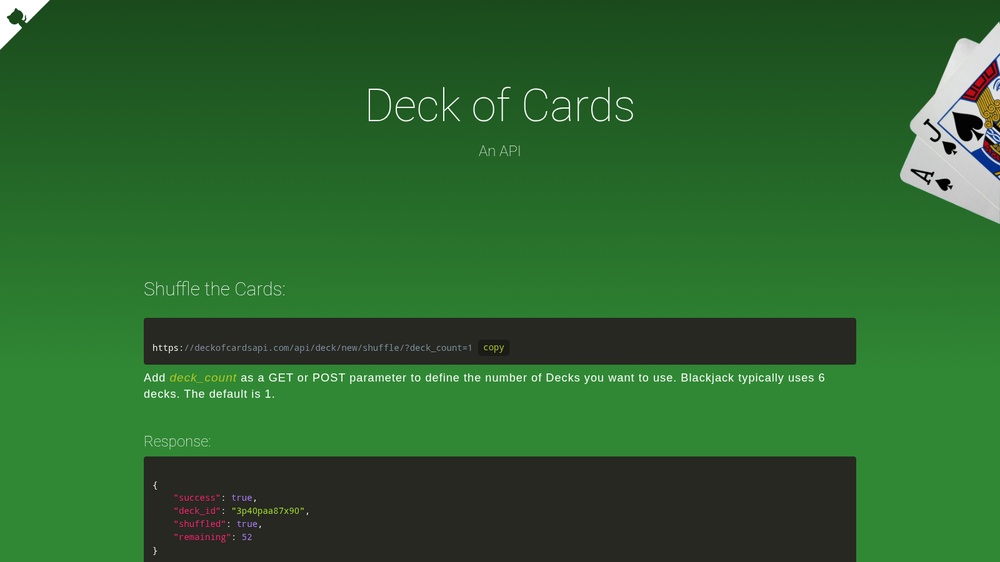
Task: Click the "Deck of Cards" title
Action: pyautogui.click(x=500, y=105)
